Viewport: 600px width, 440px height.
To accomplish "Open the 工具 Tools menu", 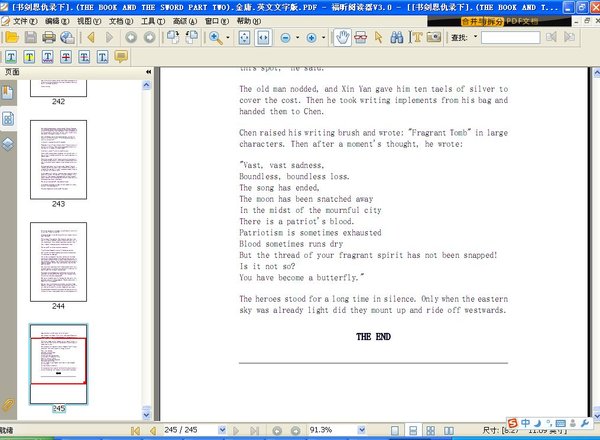I will coord(153,21).
